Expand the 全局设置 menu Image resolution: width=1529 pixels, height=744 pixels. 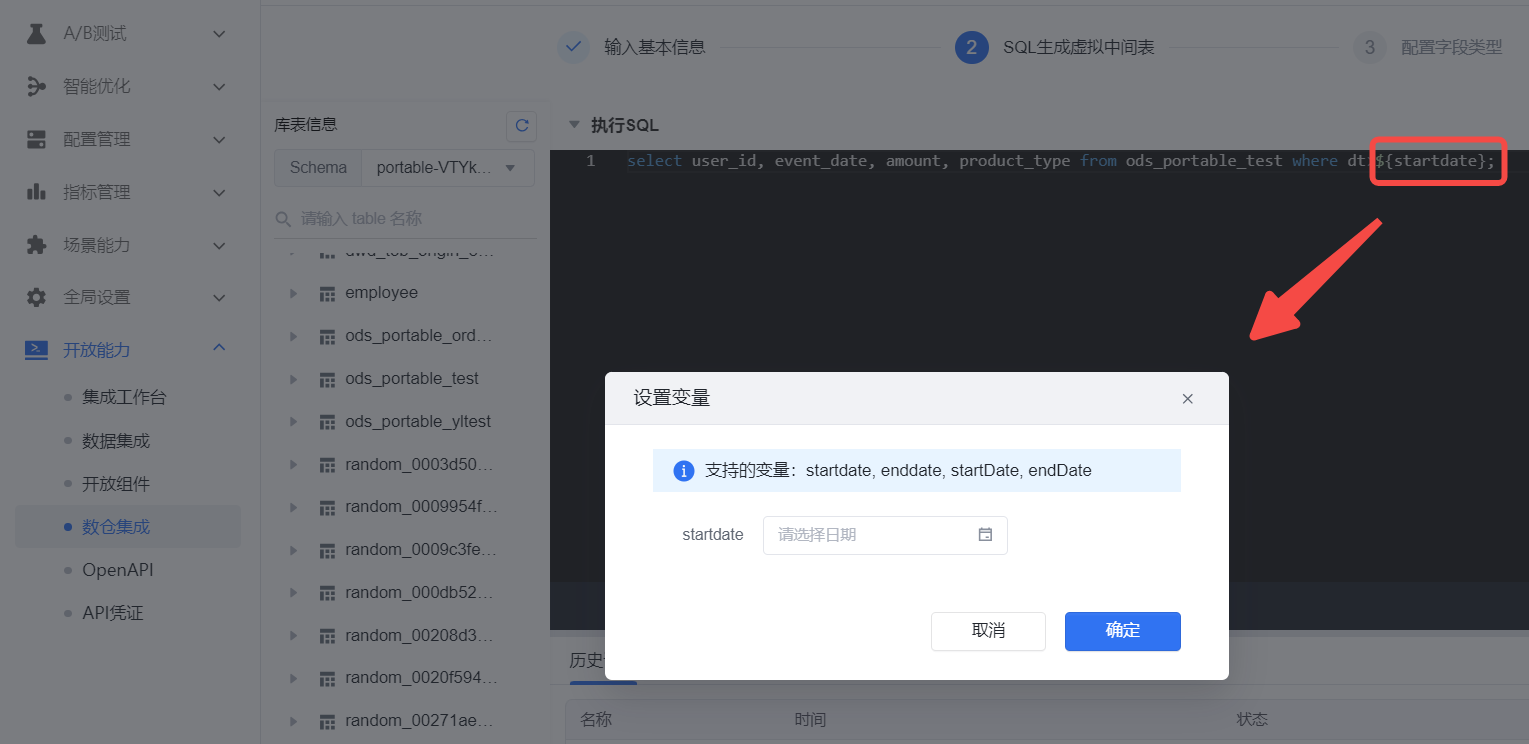tap(220, 297)
